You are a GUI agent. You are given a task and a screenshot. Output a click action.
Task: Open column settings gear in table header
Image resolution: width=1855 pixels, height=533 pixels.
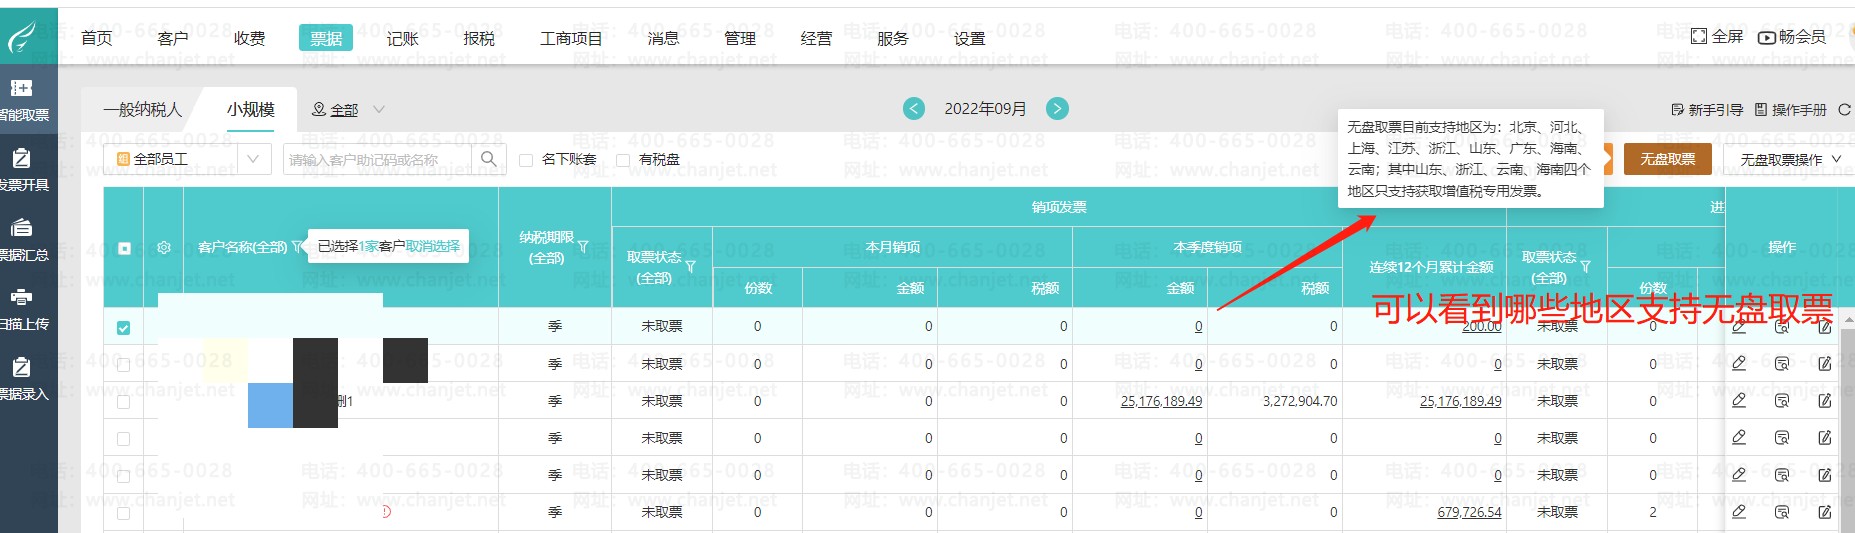point(164,248)
